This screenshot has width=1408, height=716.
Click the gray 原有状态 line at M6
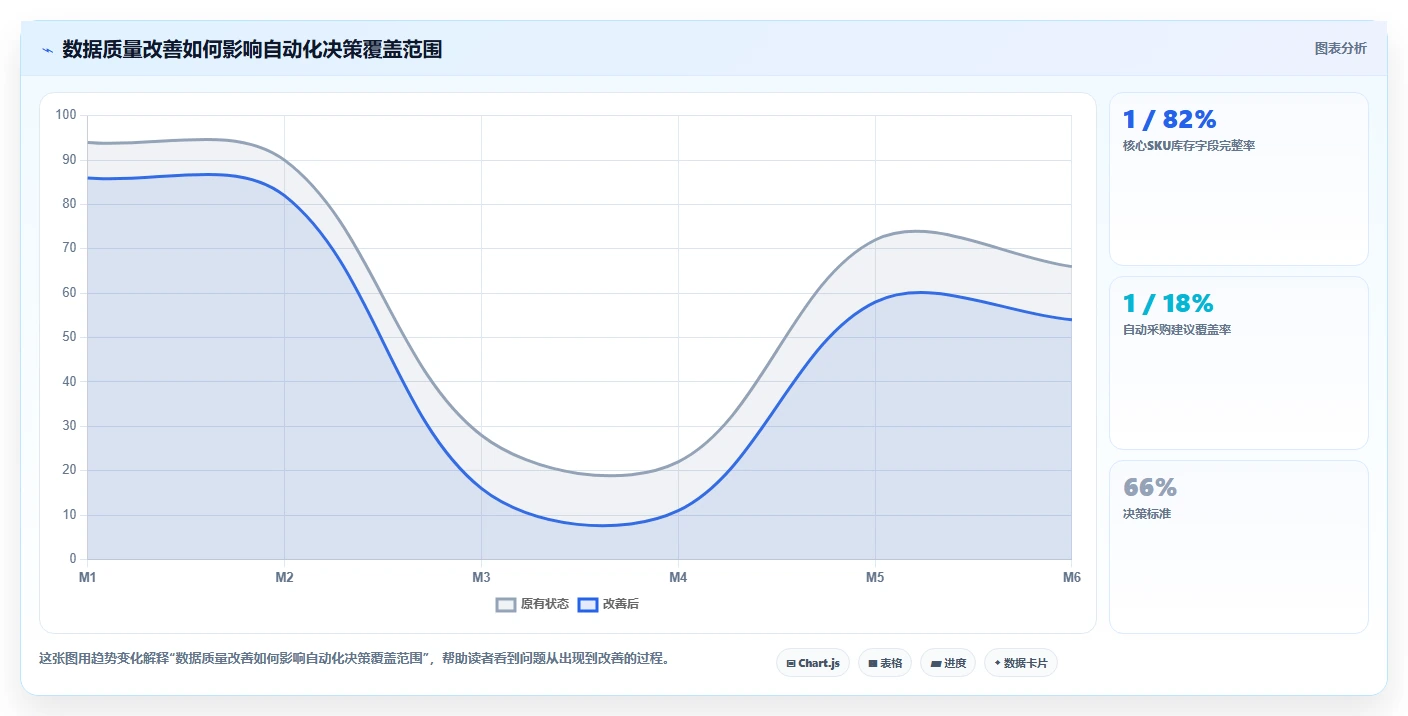1071,267
